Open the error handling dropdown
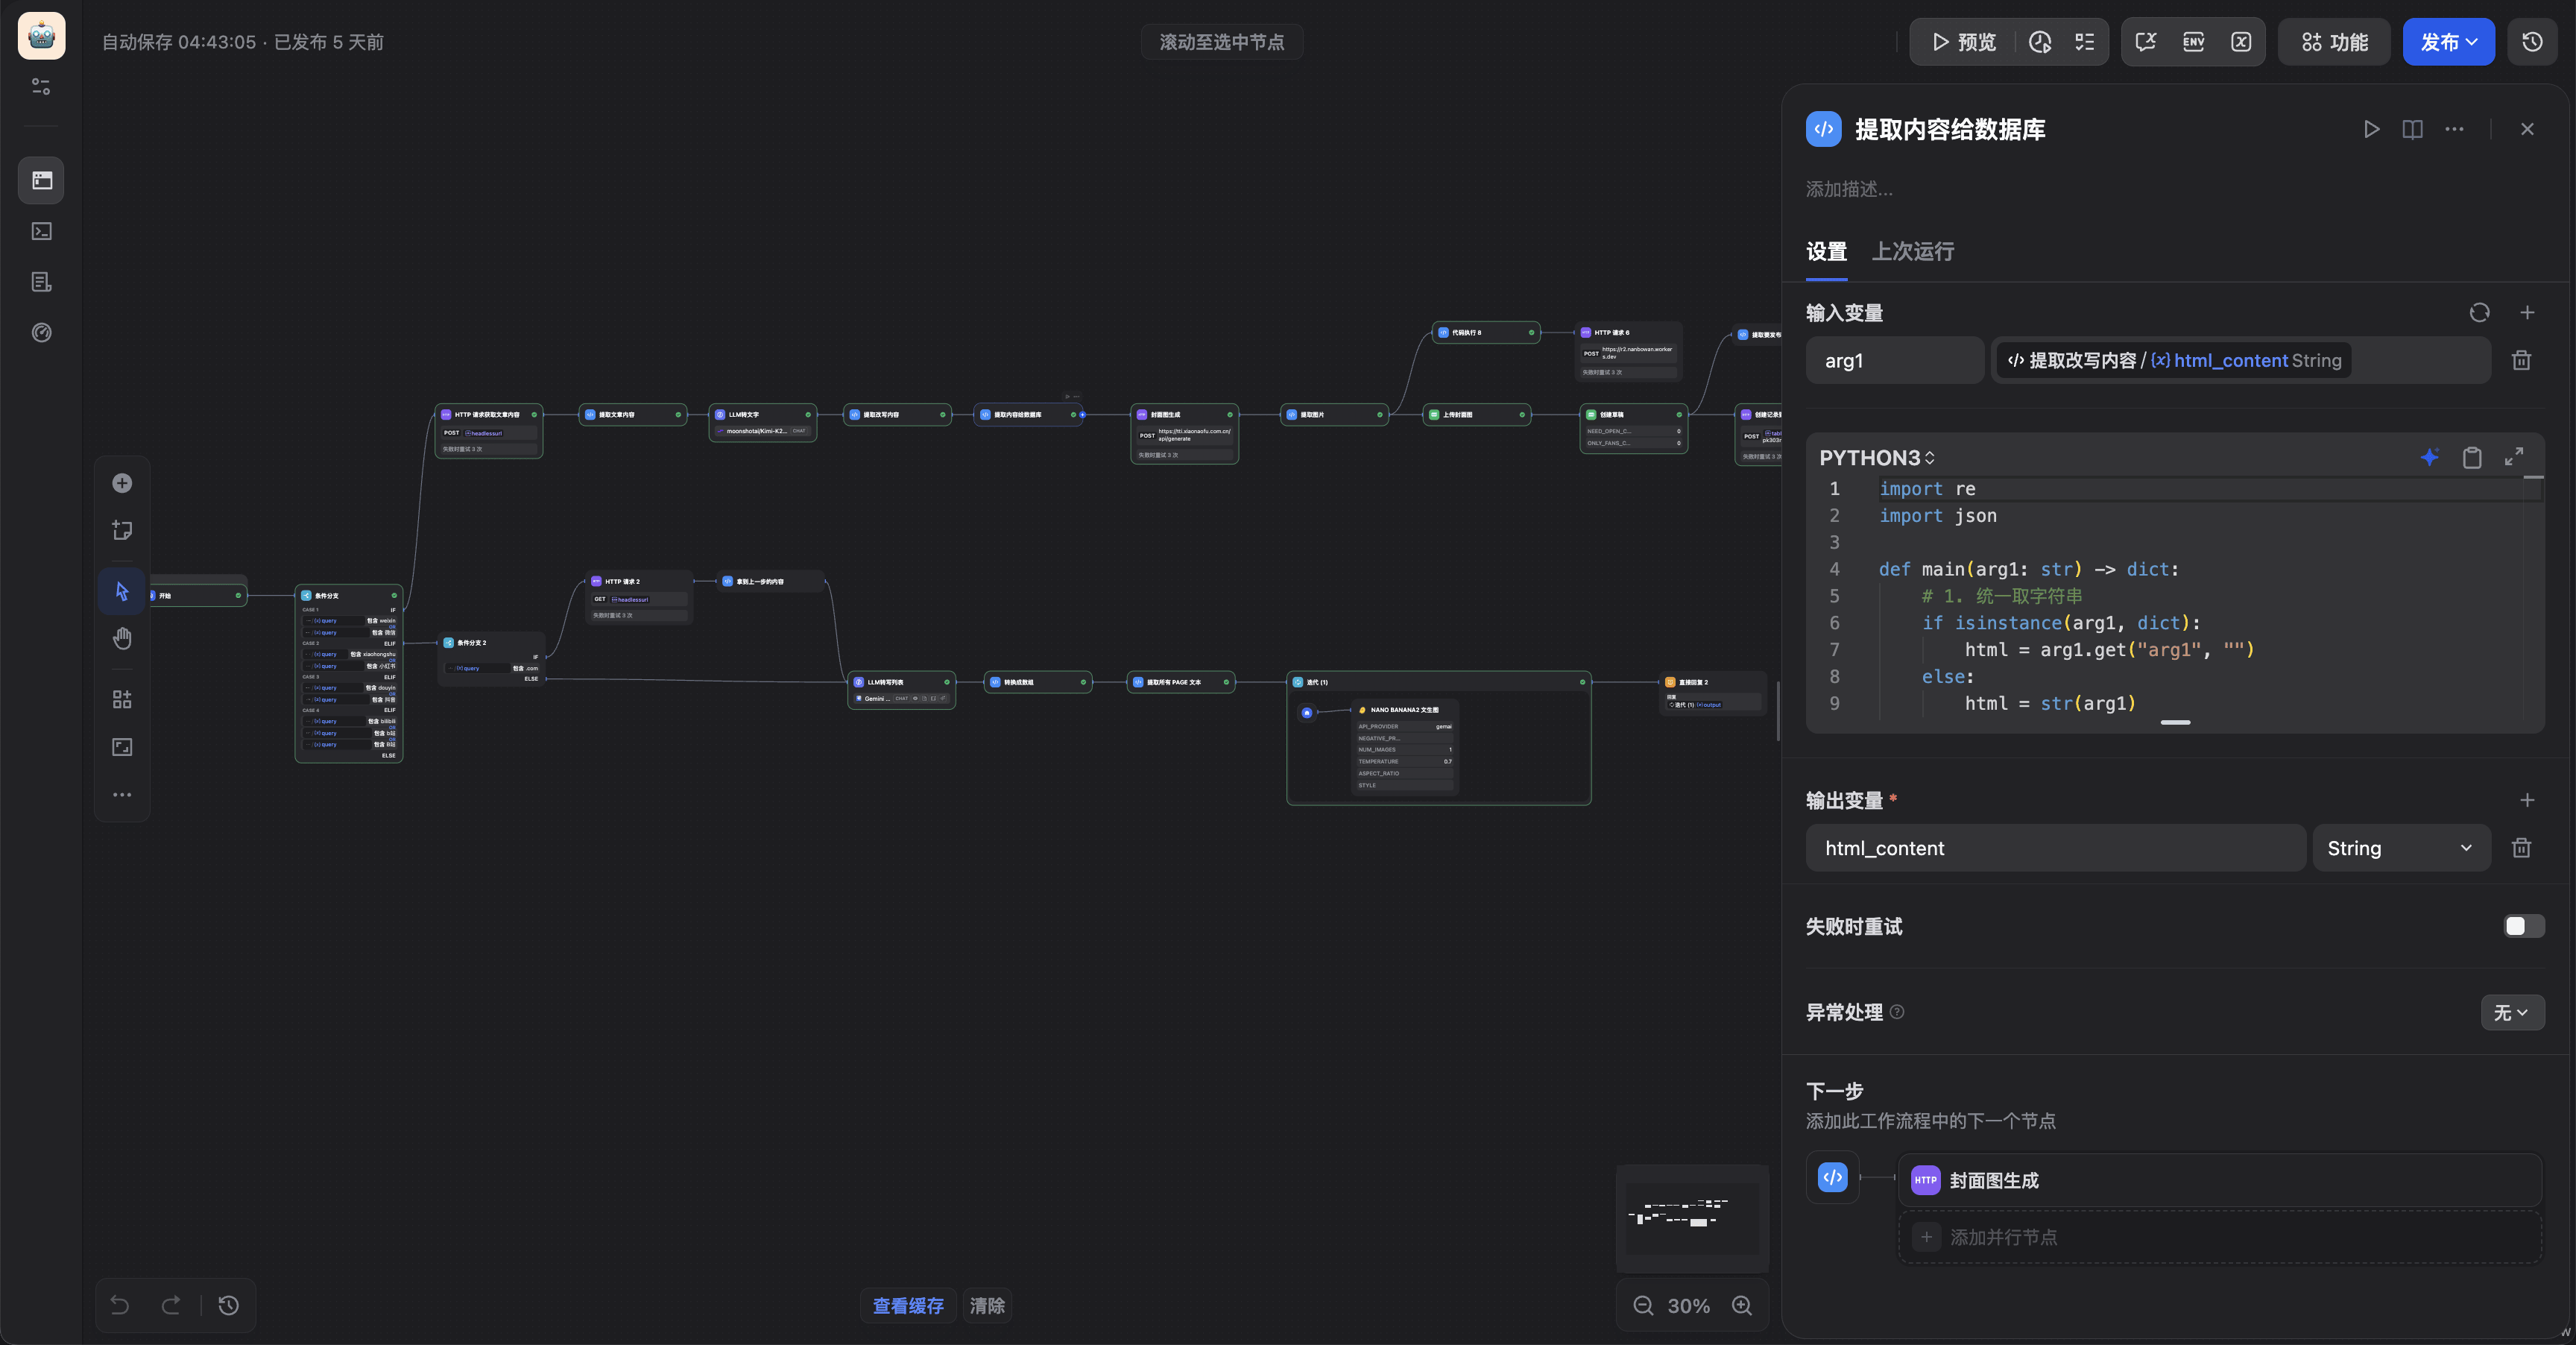Screen dimensions: 2576x1345 [2511, 1012]
